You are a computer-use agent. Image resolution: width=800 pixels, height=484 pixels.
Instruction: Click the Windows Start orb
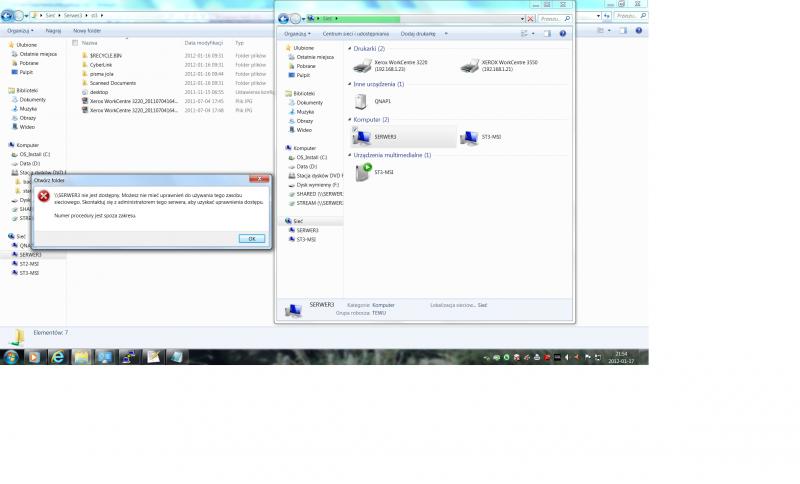[x=11, y=356]
